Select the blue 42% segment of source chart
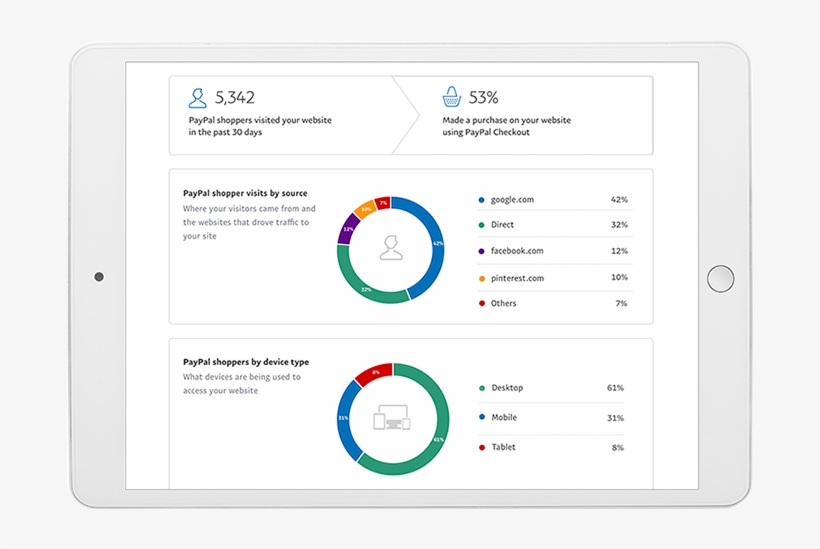The height and width of the screenshot is (549, 820). (x=437, y=243)
